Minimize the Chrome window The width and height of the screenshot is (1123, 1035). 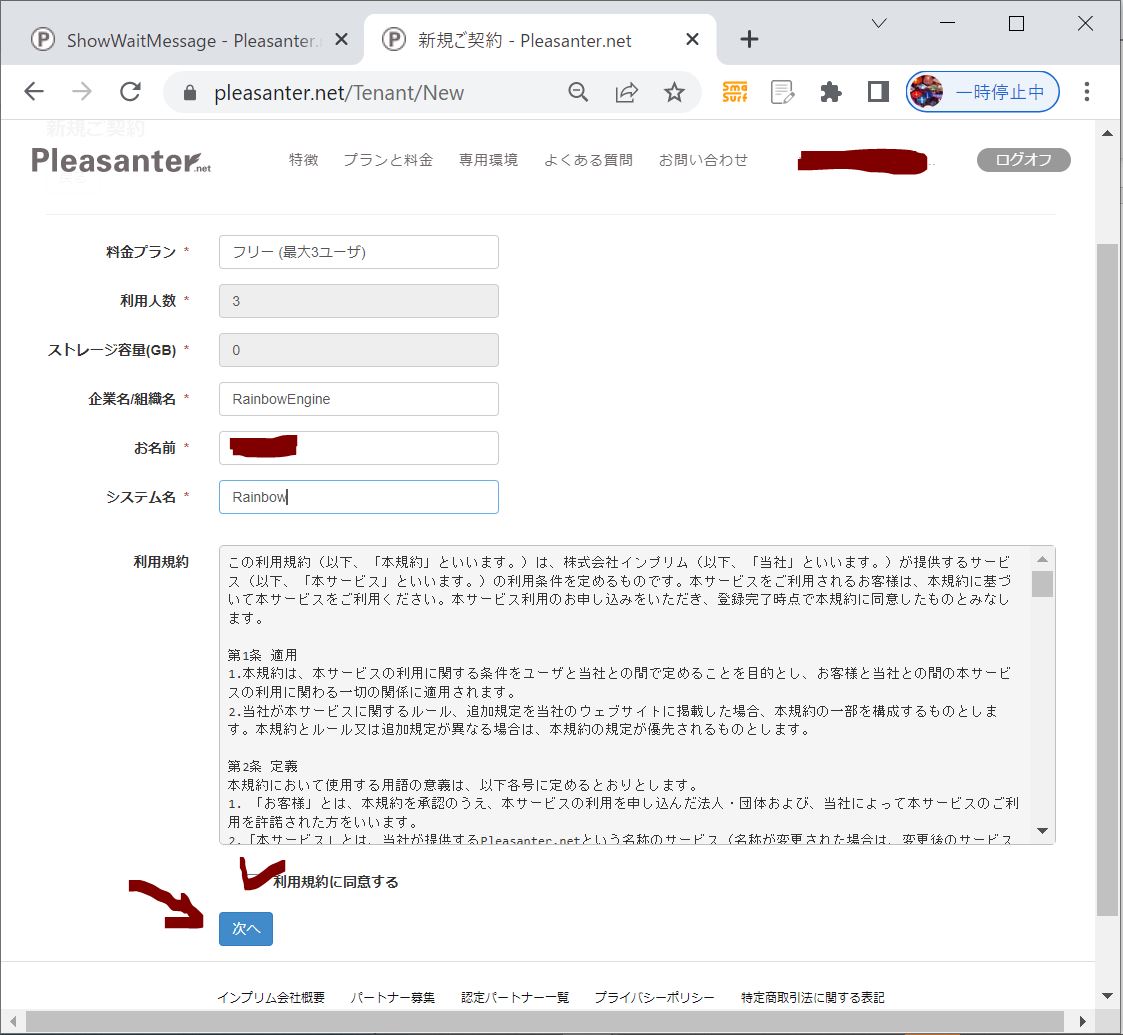tap(948, 24)
